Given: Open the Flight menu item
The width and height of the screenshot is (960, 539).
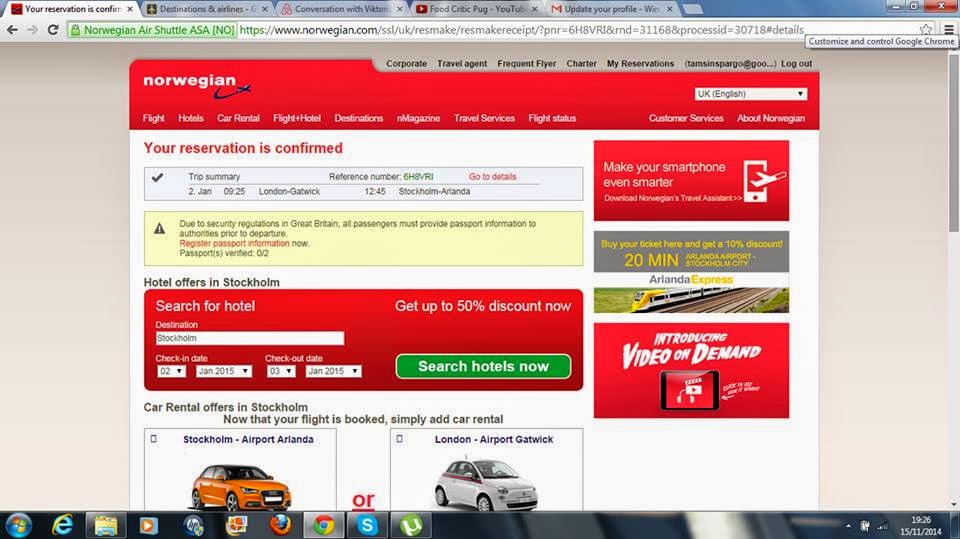Looking at the screenshot, I should pos(154,118).
